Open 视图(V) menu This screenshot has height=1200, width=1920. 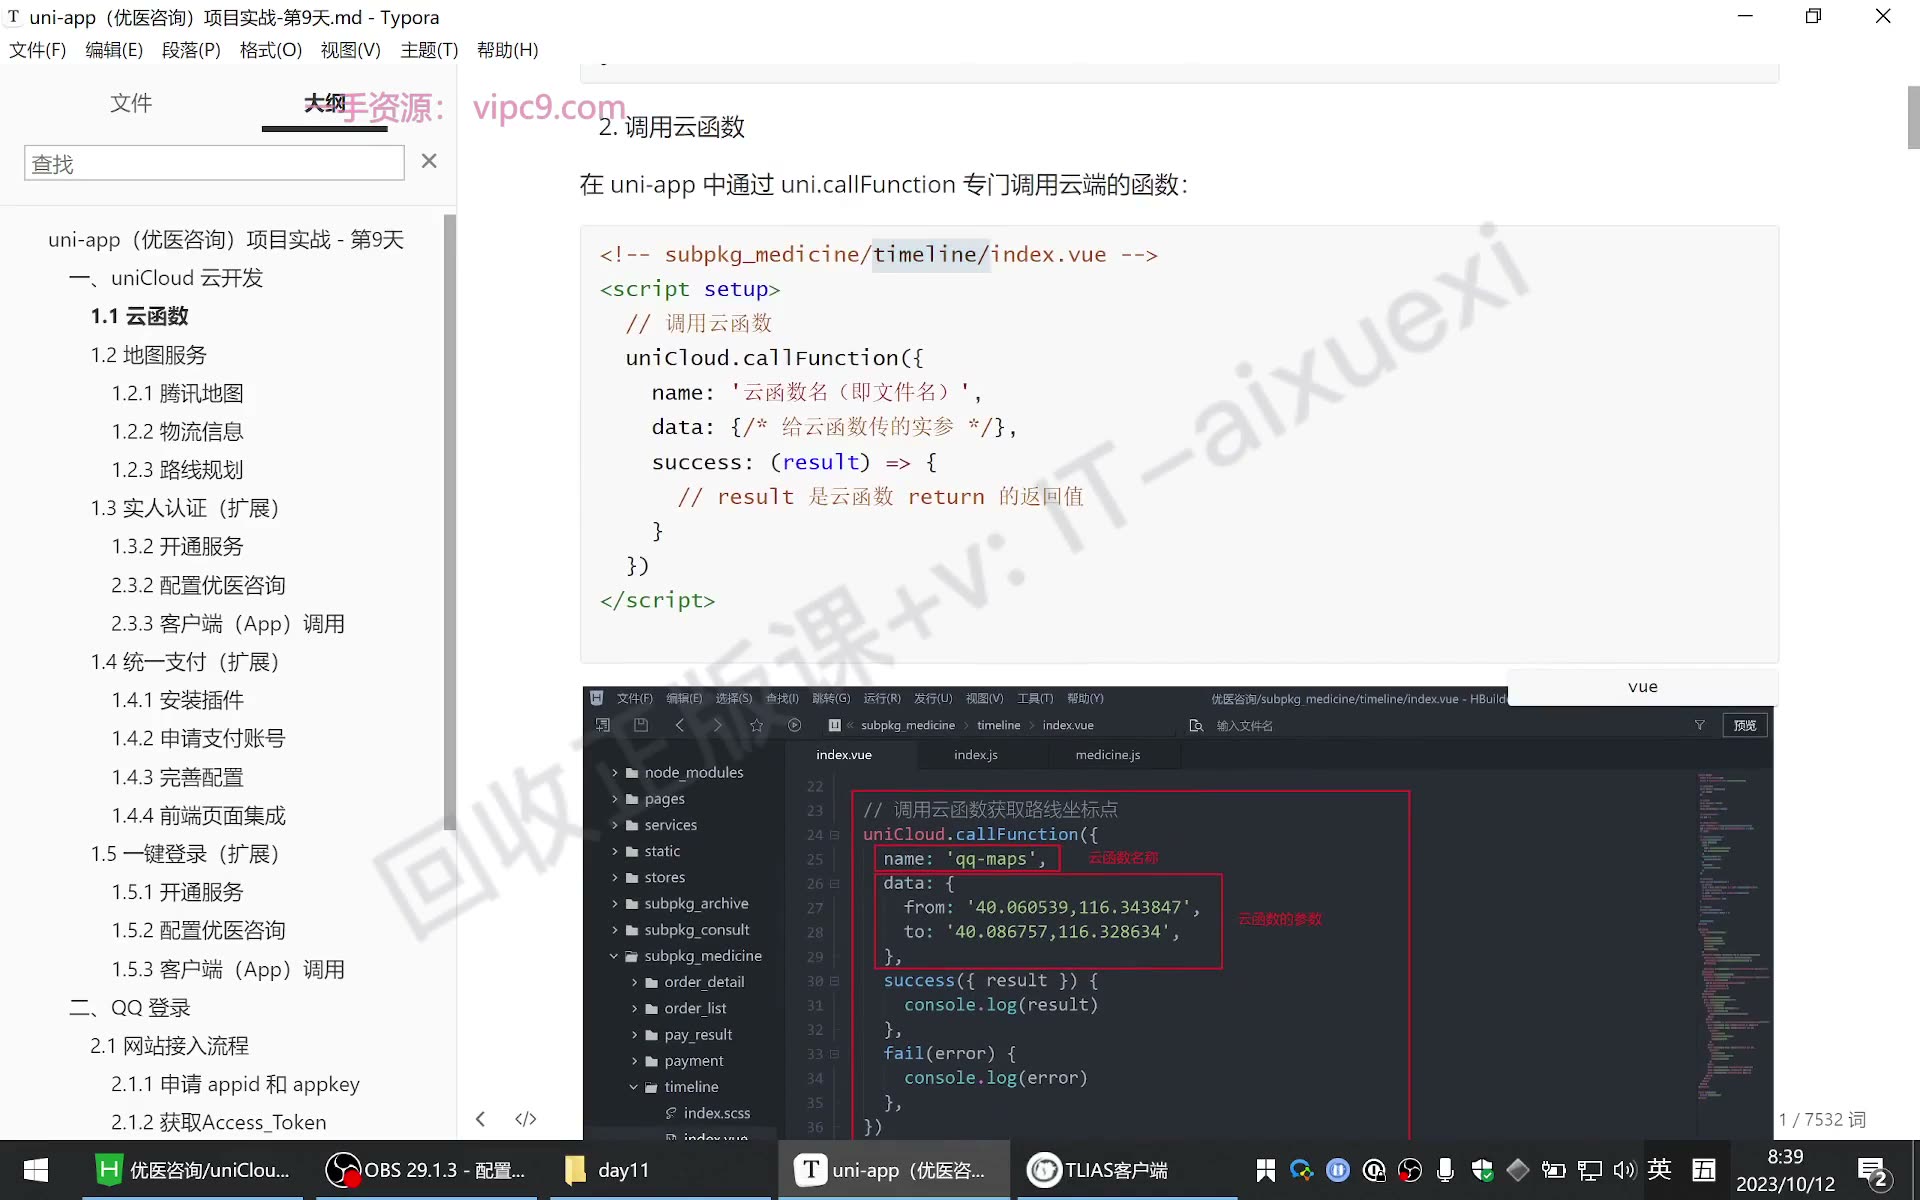(351, 50)
